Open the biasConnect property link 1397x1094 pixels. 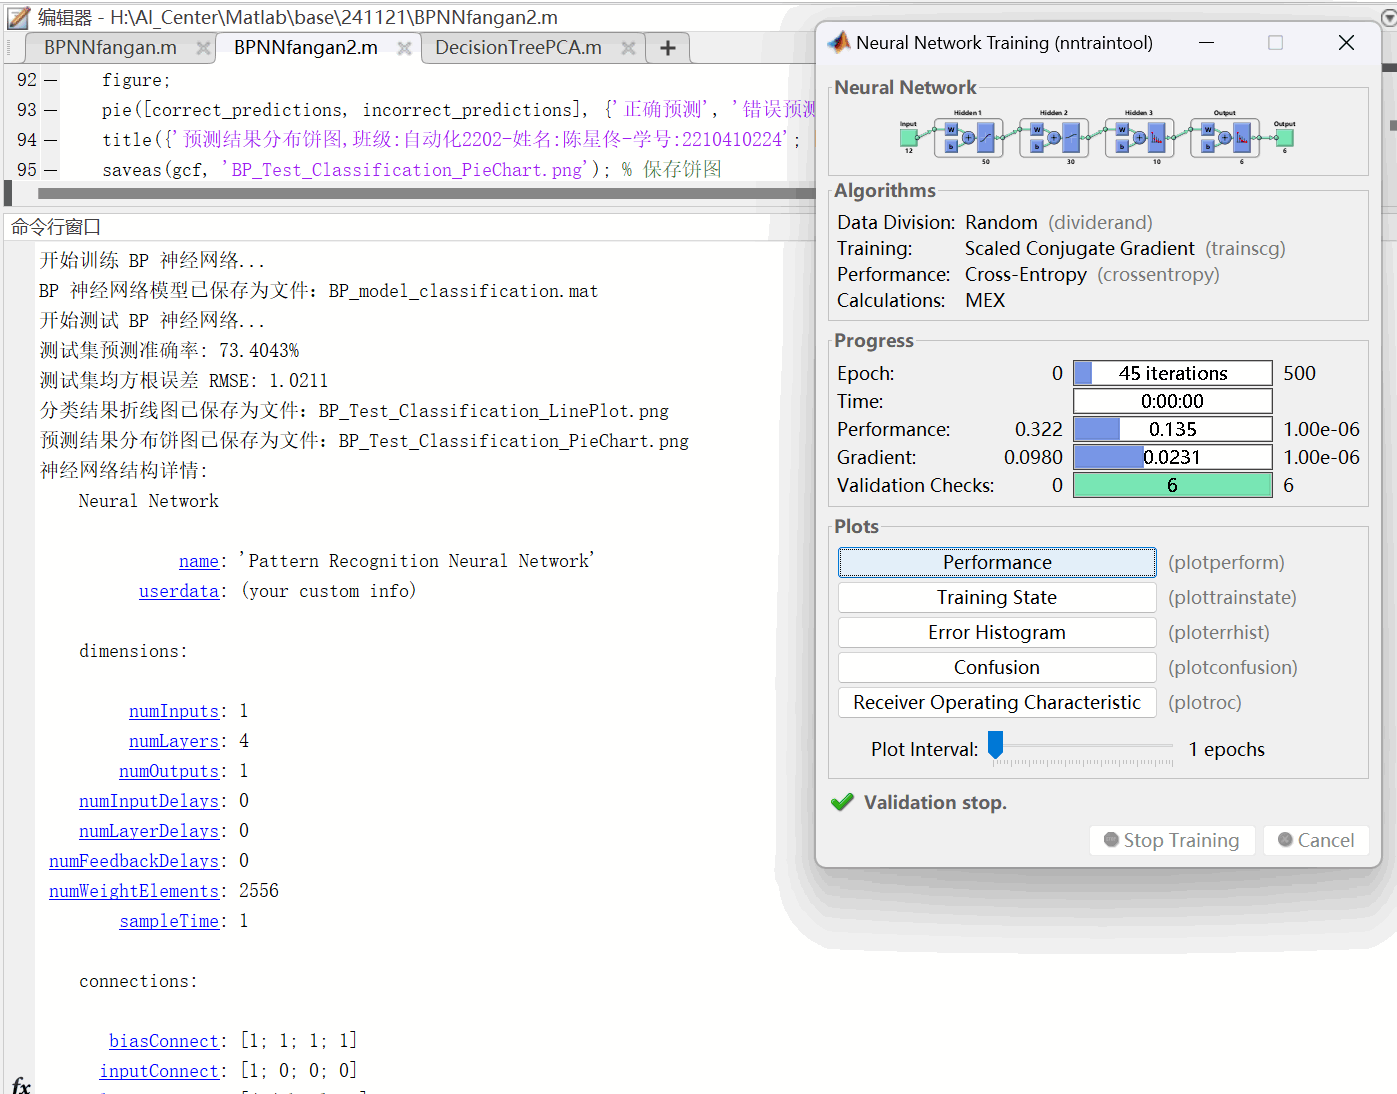click(x=164, y=1041)
